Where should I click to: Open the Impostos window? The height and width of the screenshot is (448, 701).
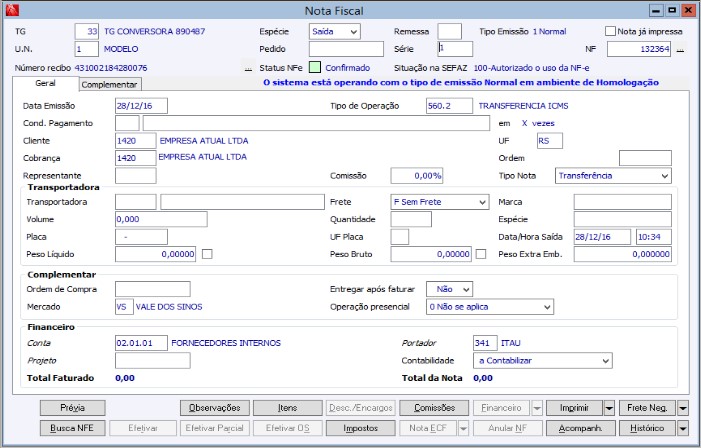[x=358, y=428]
